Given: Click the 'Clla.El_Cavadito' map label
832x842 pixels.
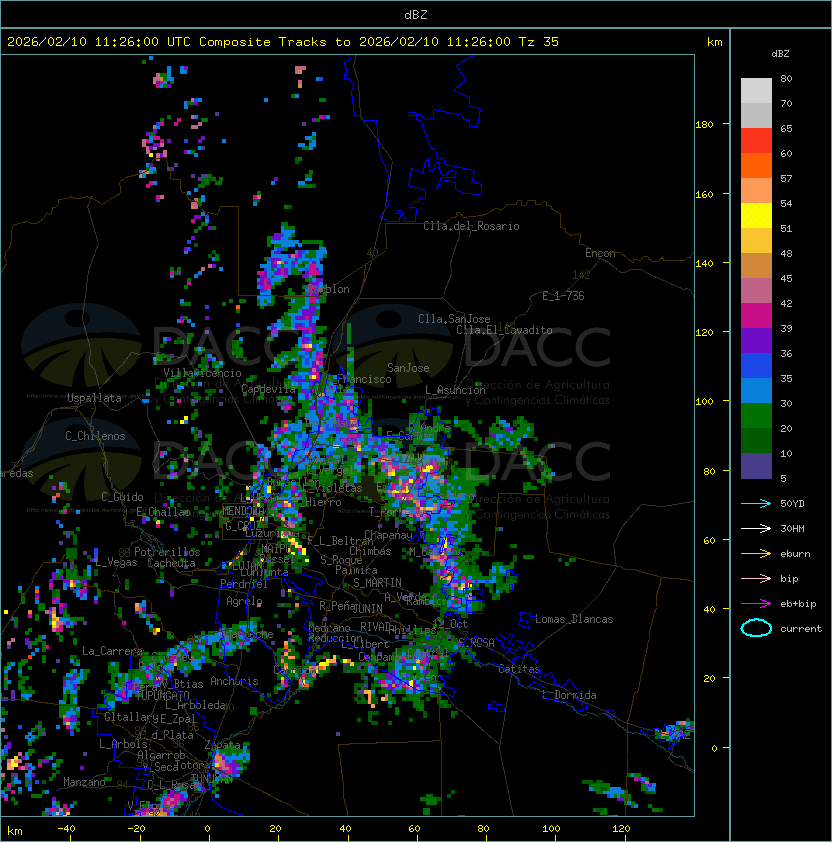Looking at the screenshot, I should 504,330.
